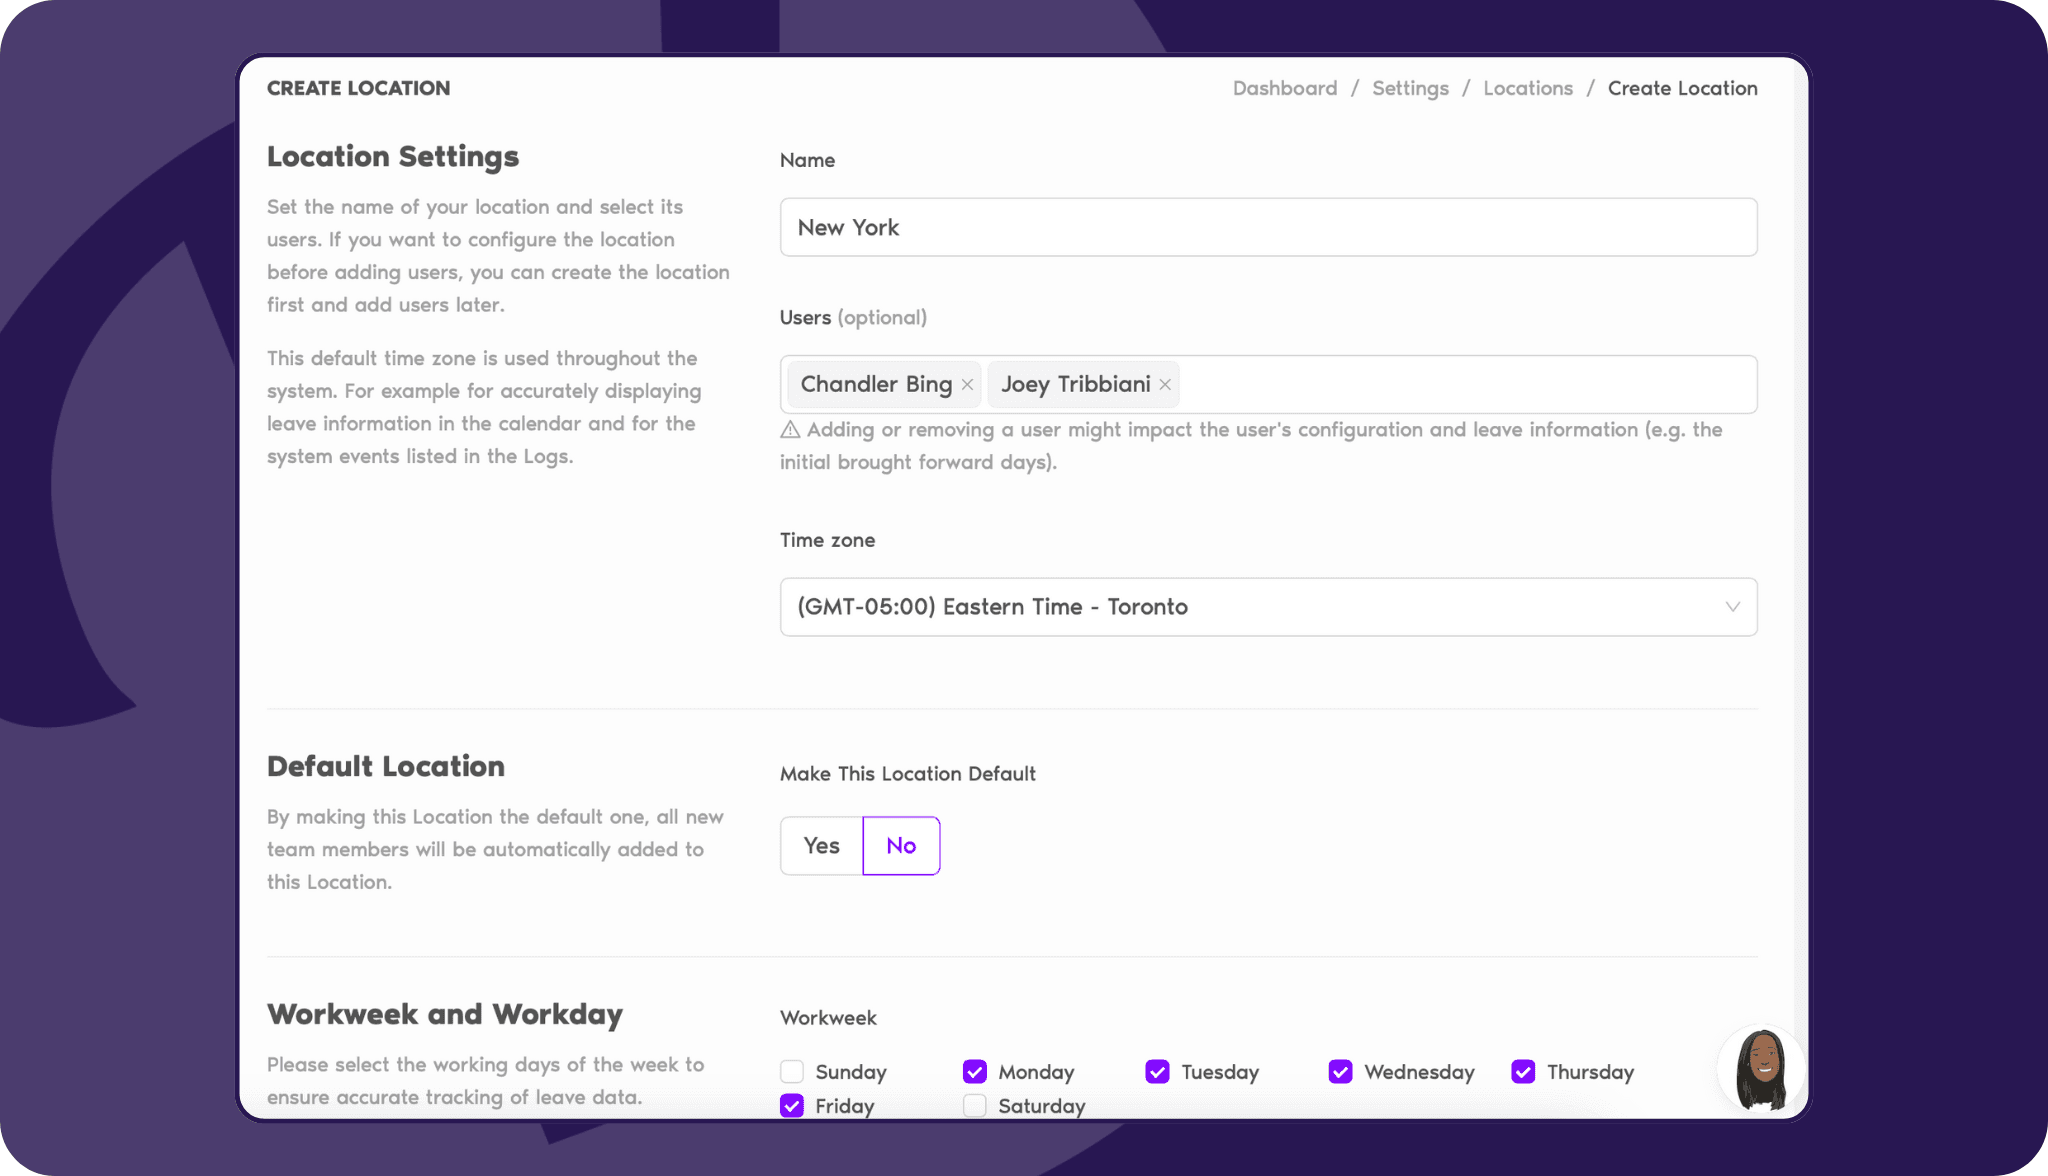Click the Users (optional) label

(853, 318)
